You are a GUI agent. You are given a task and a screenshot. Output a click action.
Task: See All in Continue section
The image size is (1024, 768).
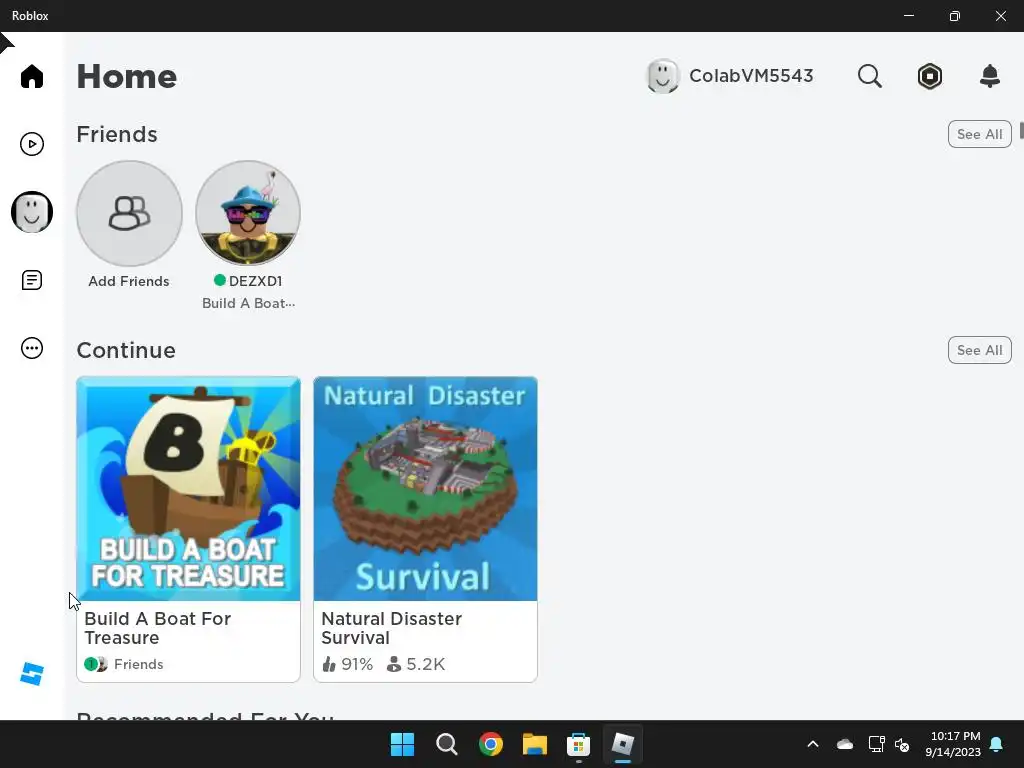(979, 350)
